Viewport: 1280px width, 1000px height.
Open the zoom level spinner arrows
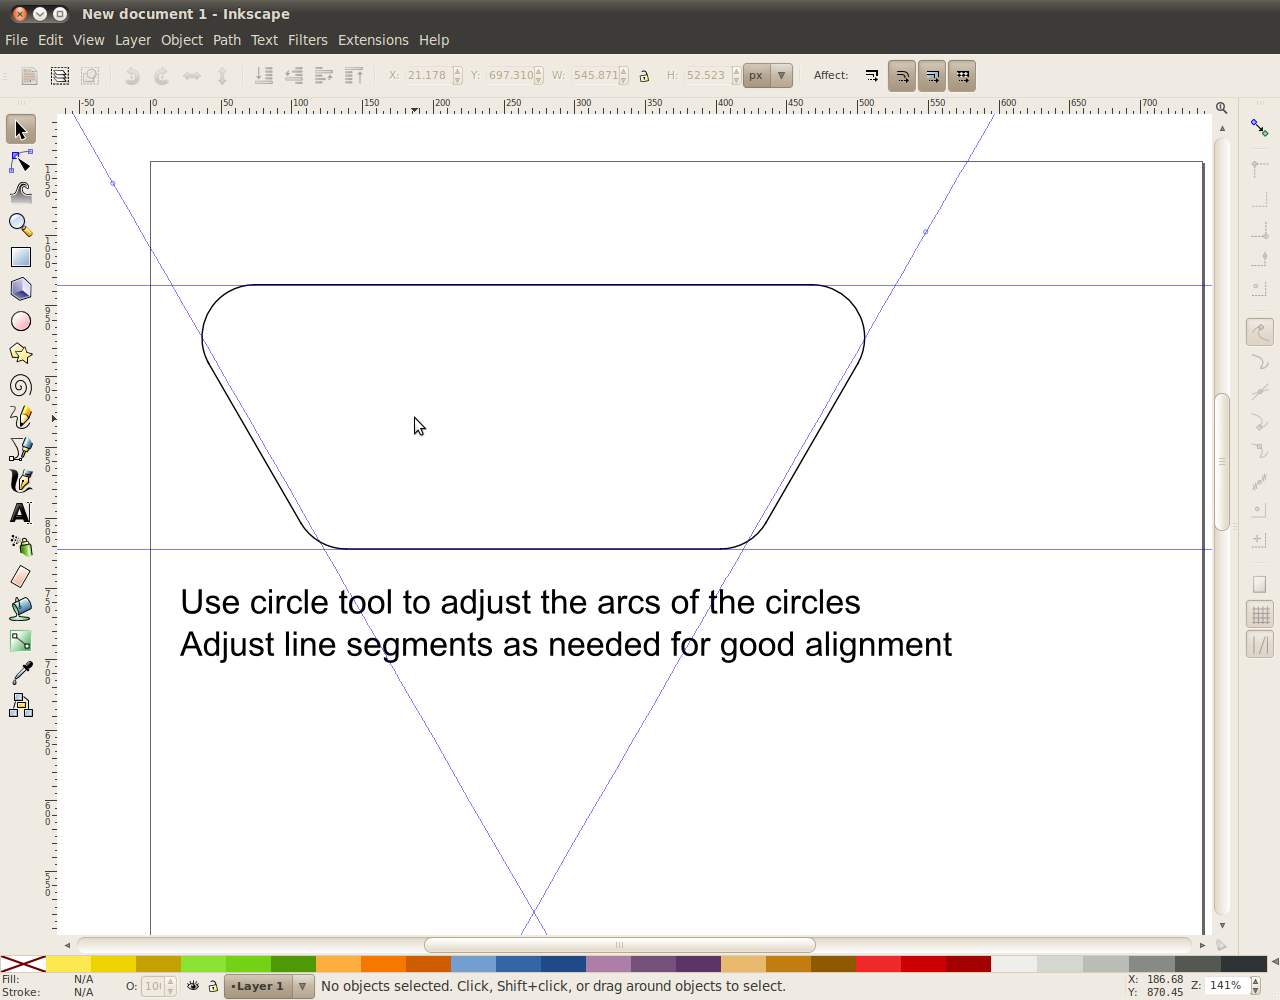(1256, 986)
